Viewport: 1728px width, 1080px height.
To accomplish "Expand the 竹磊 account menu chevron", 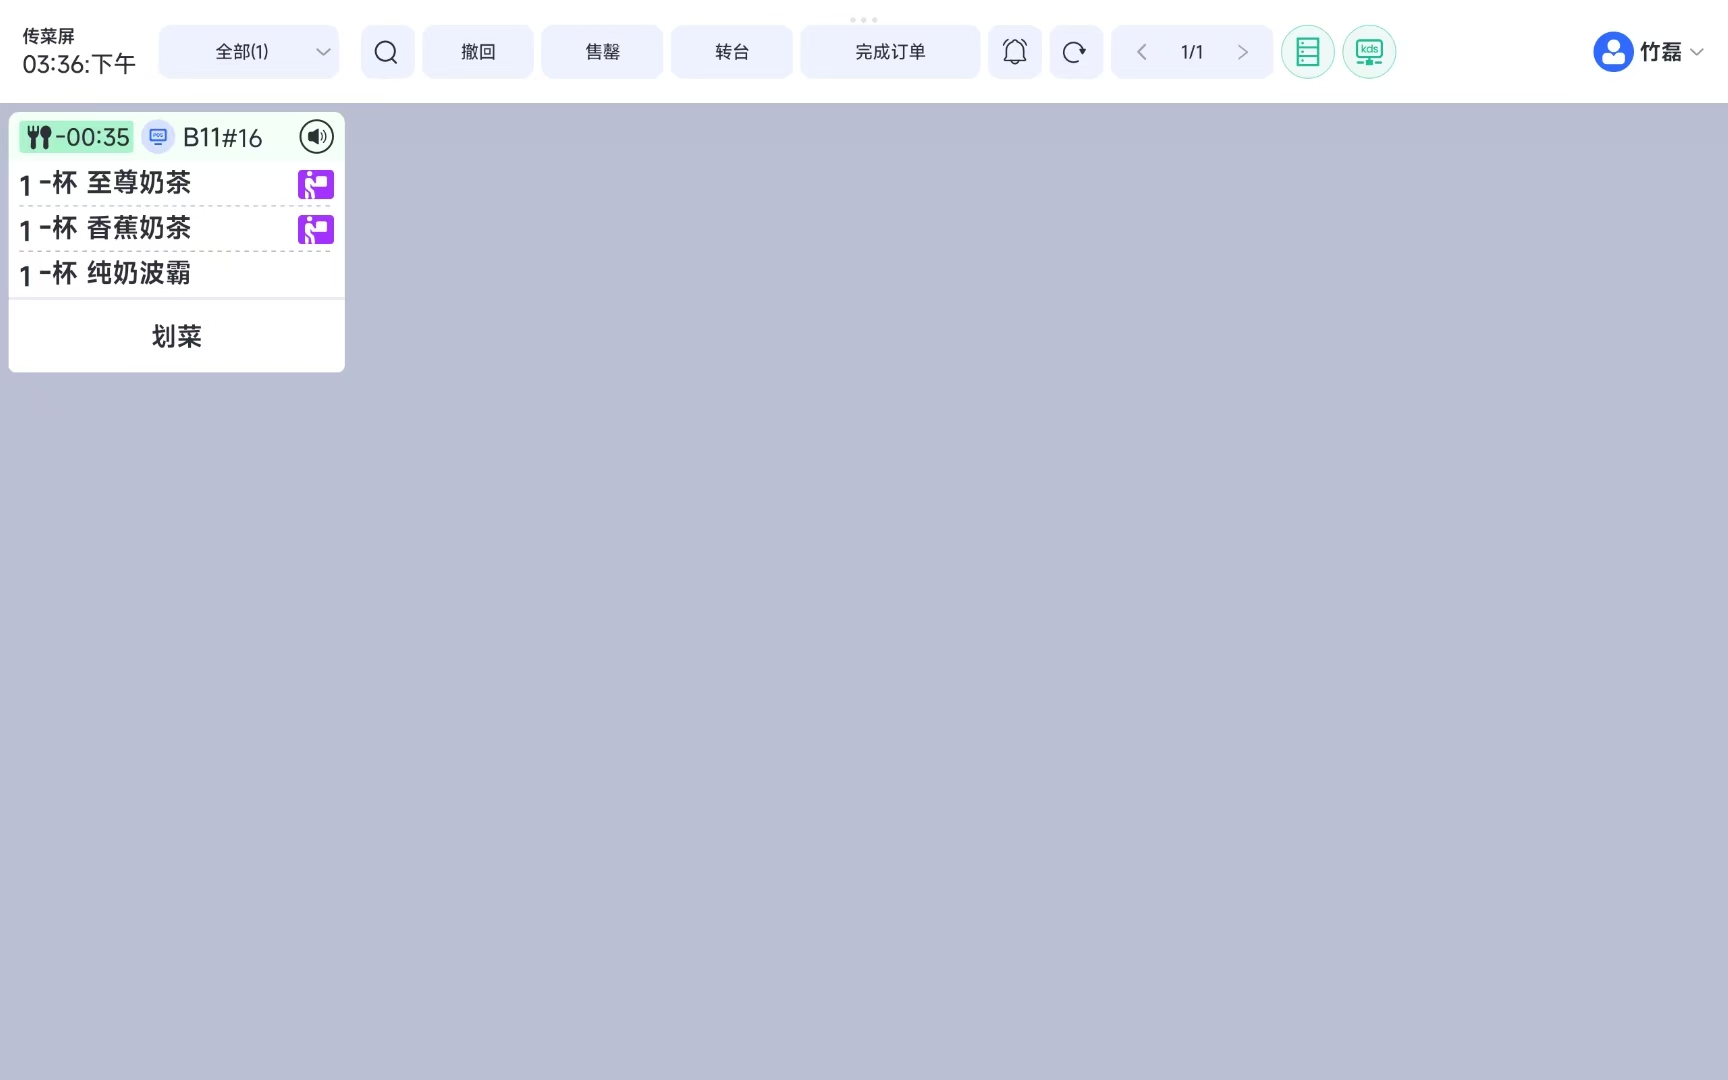I will tap(1697, 52).
